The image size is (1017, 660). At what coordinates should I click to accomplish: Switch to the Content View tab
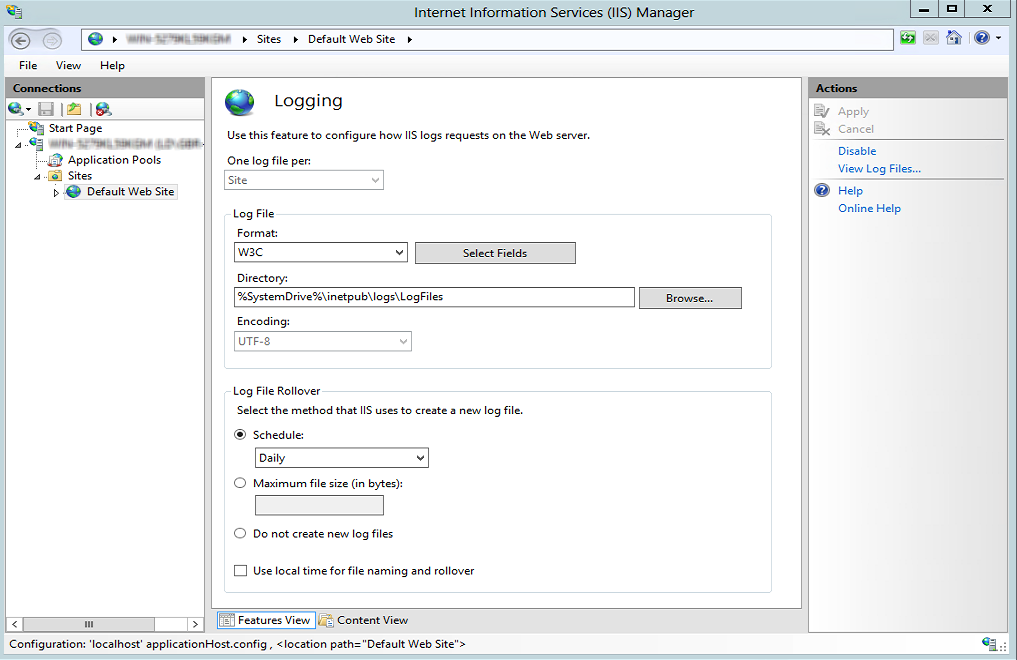(364, 620)
